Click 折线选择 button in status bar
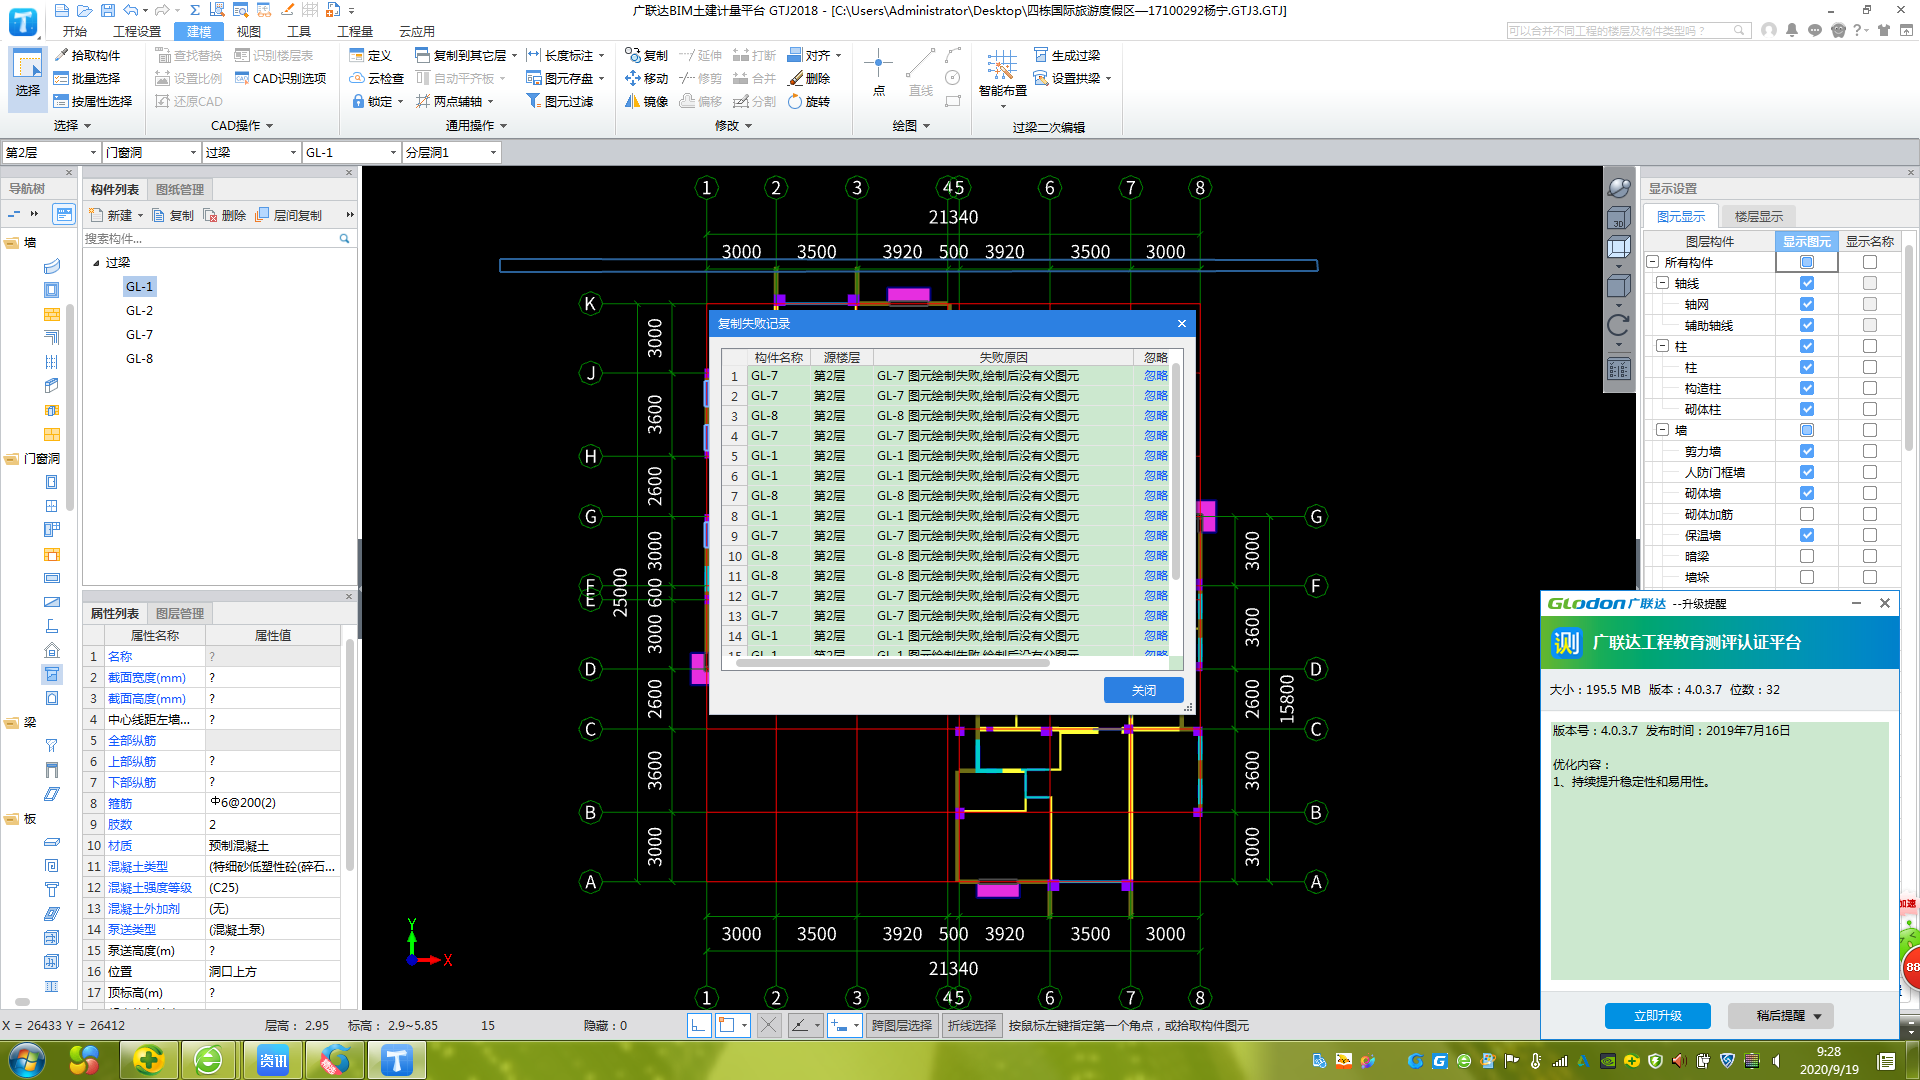Screen dimensions: 1920x1080 click(x=972, y=1025)
